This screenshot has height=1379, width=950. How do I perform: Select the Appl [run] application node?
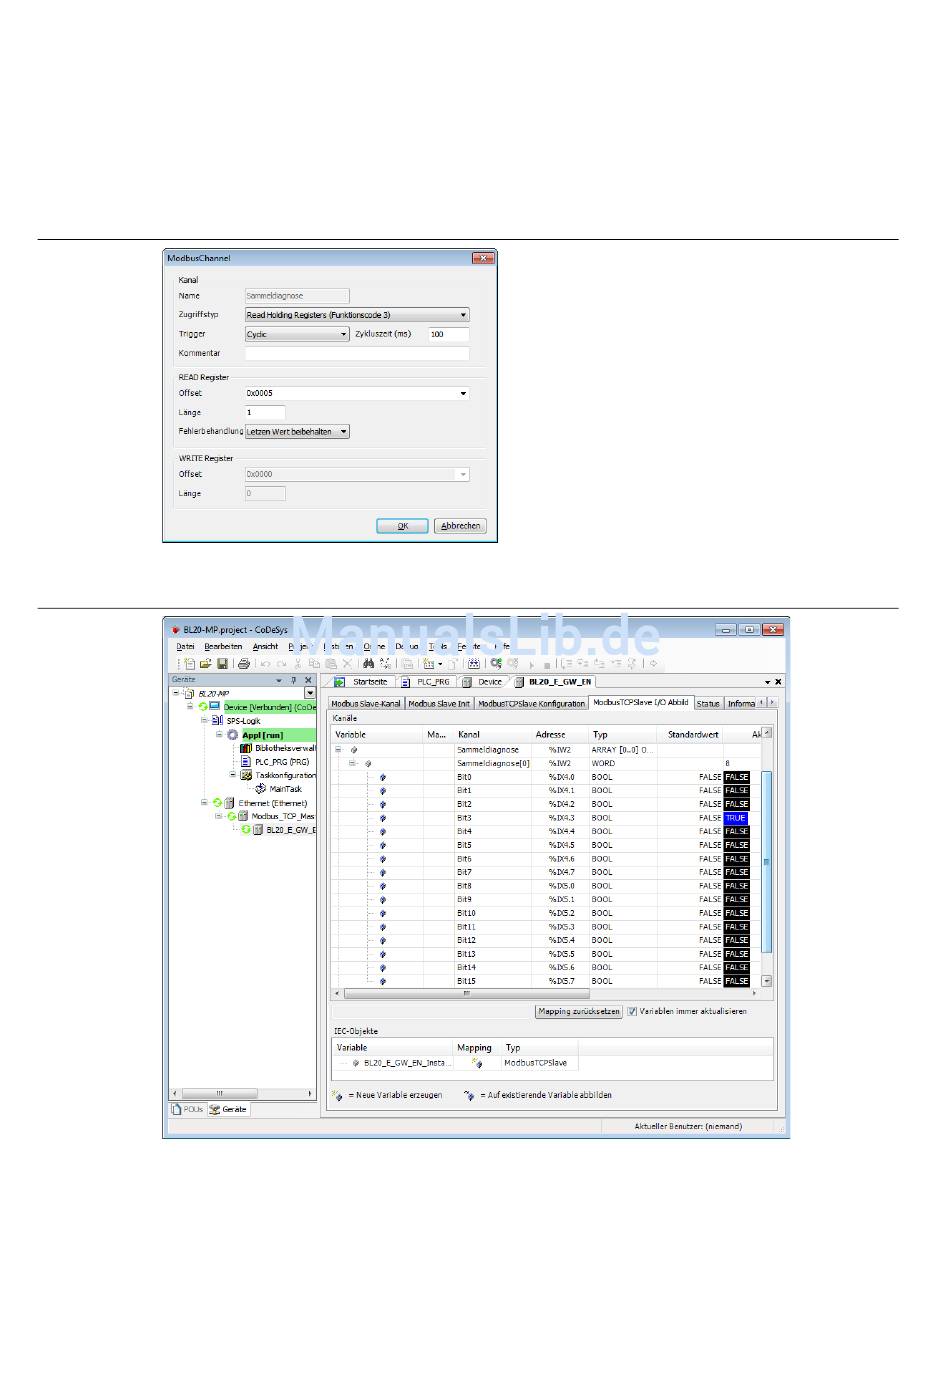coord(262,735)
